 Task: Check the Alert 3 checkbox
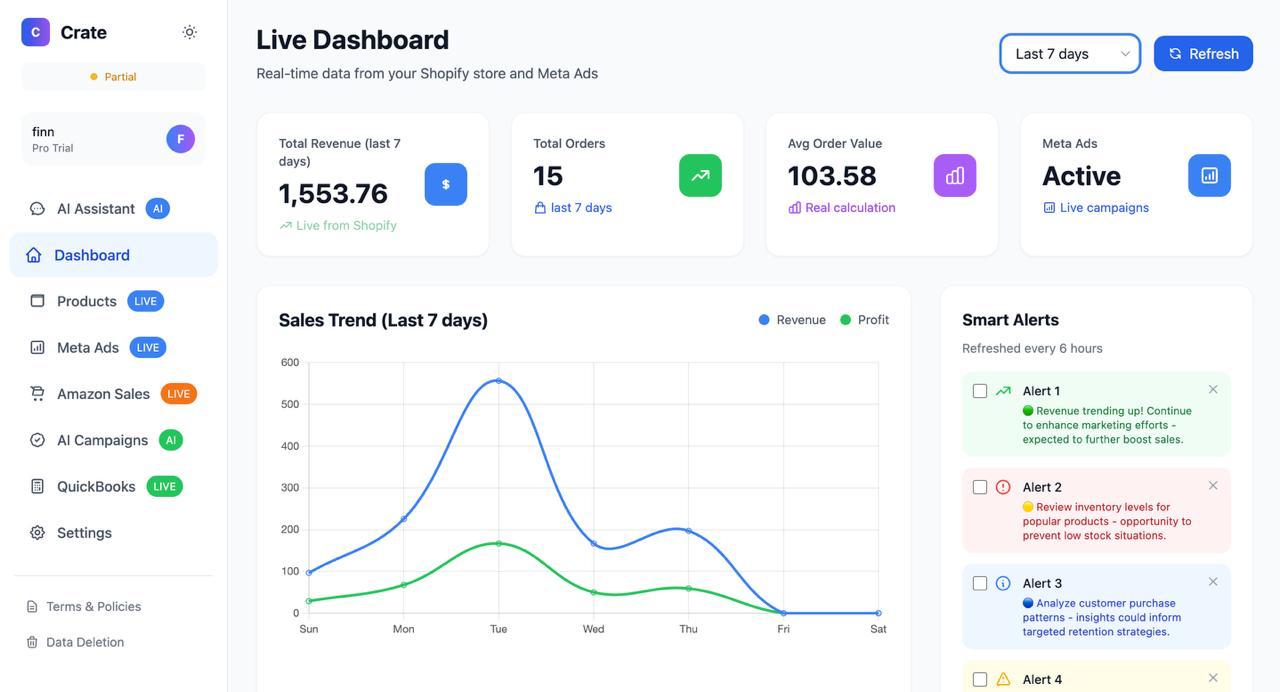(x=980, y=582)
